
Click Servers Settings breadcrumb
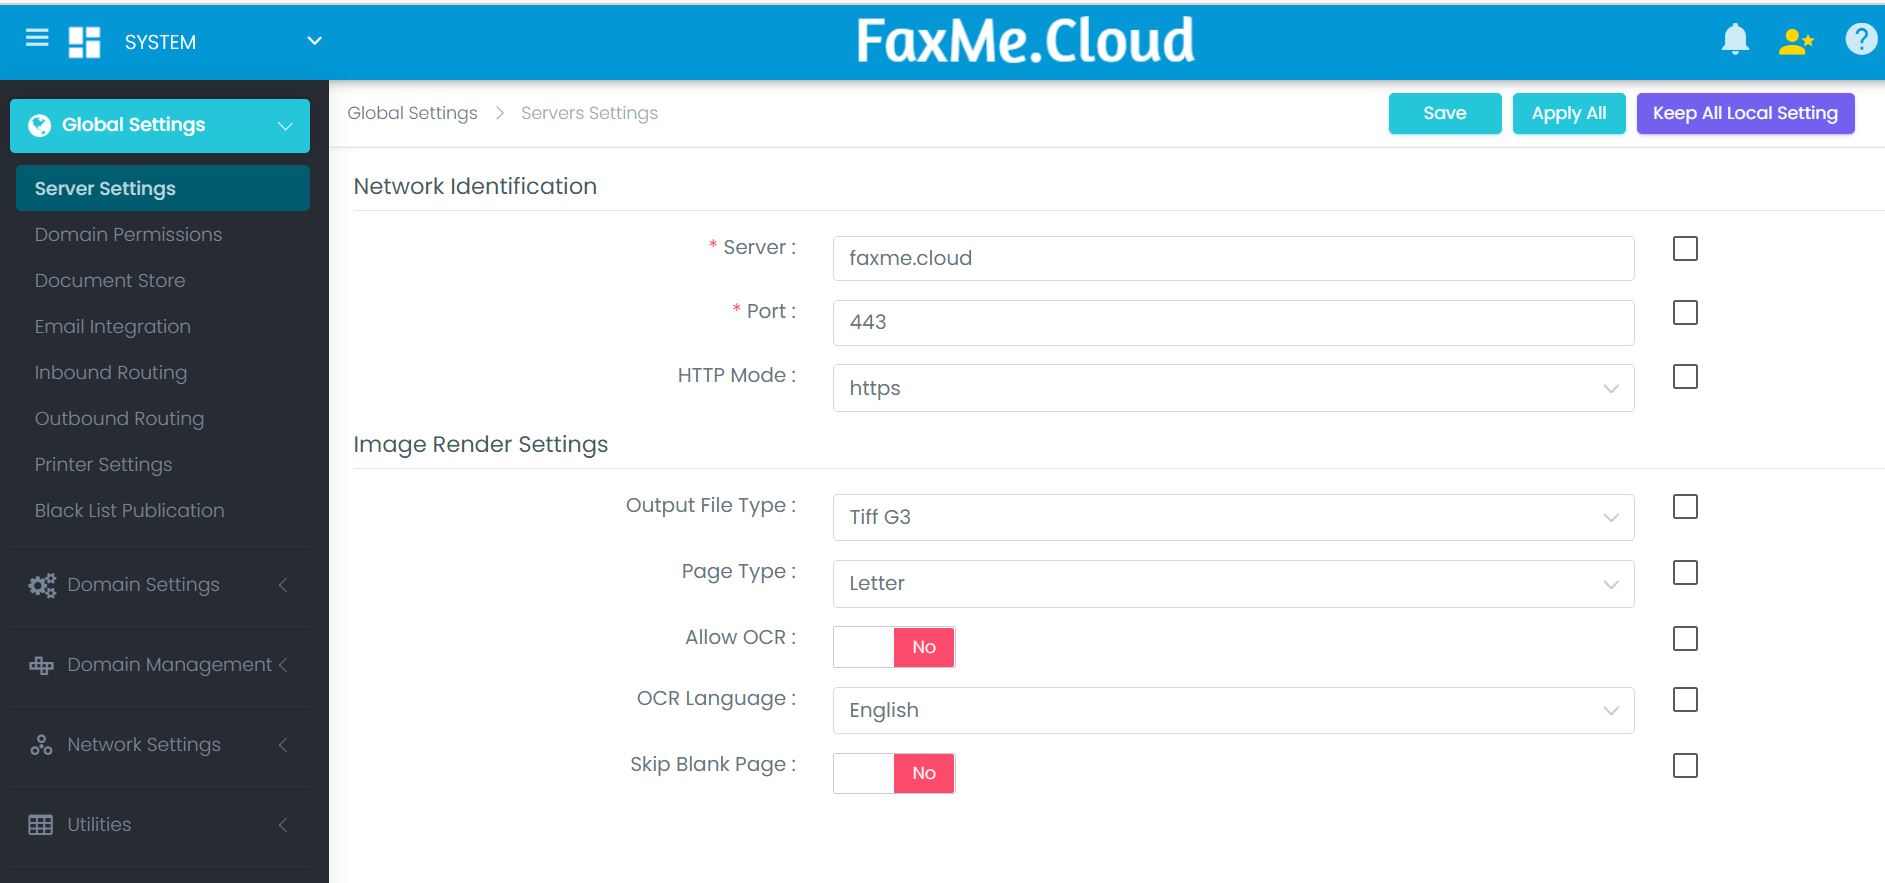589,113
